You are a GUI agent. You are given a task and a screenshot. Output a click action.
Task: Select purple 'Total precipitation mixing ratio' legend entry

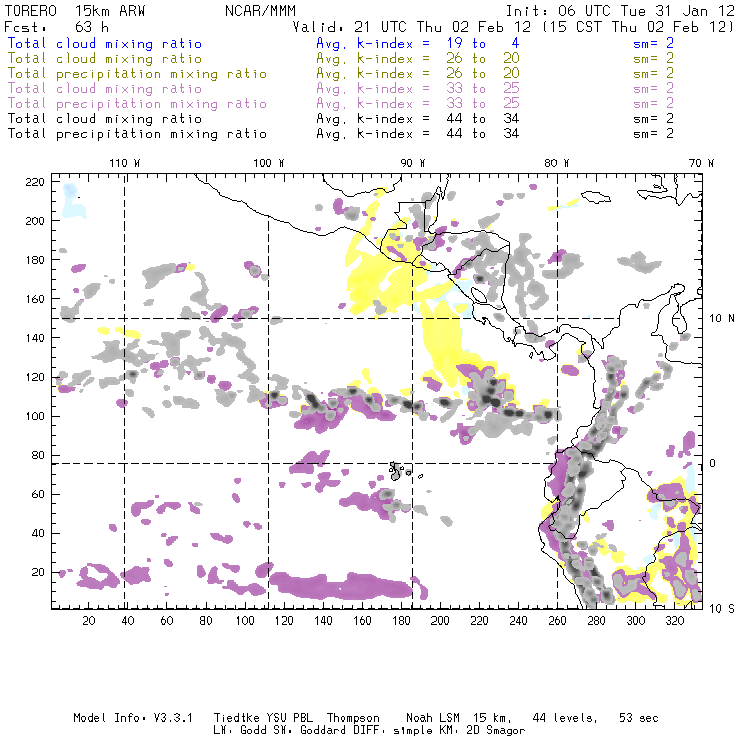pos(137,104)
